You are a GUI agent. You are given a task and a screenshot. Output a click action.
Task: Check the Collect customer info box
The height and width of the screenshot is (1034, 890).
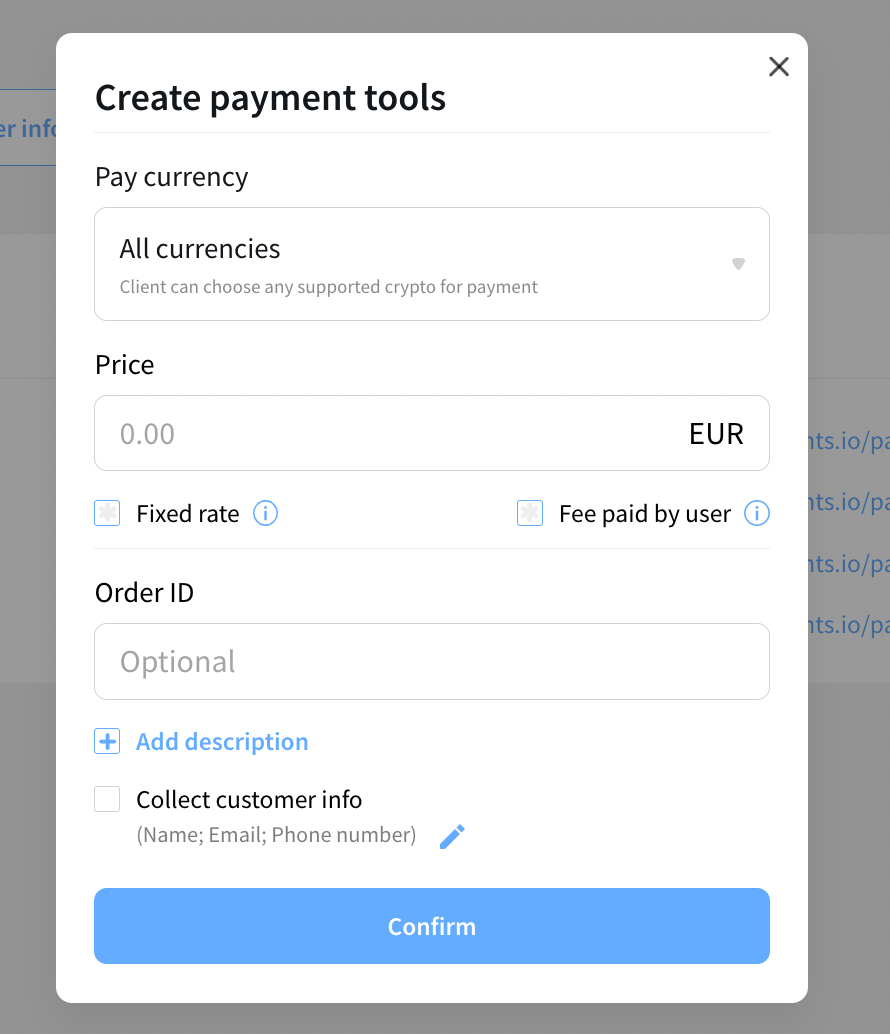coord(107,800)
